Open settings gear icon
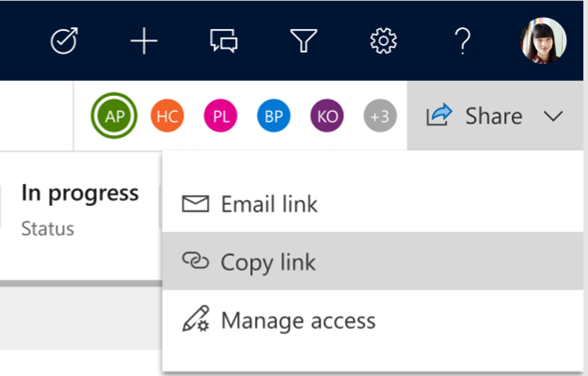The height and width of the screenshot is (376, 588). (x=383, y=40)
